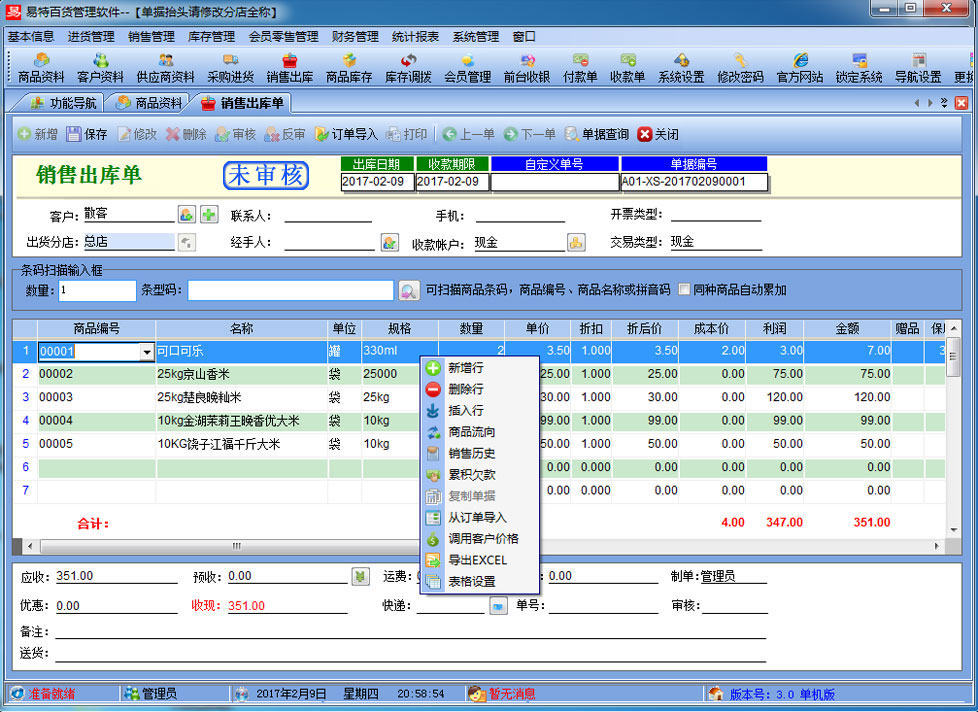
Task: Click the 条型码 input field
Action: click(x=290, y=290)
